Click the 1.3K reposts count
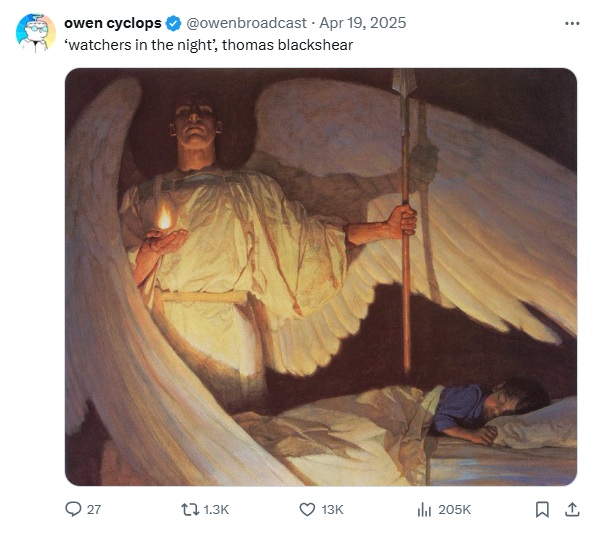 pos(216,509)
